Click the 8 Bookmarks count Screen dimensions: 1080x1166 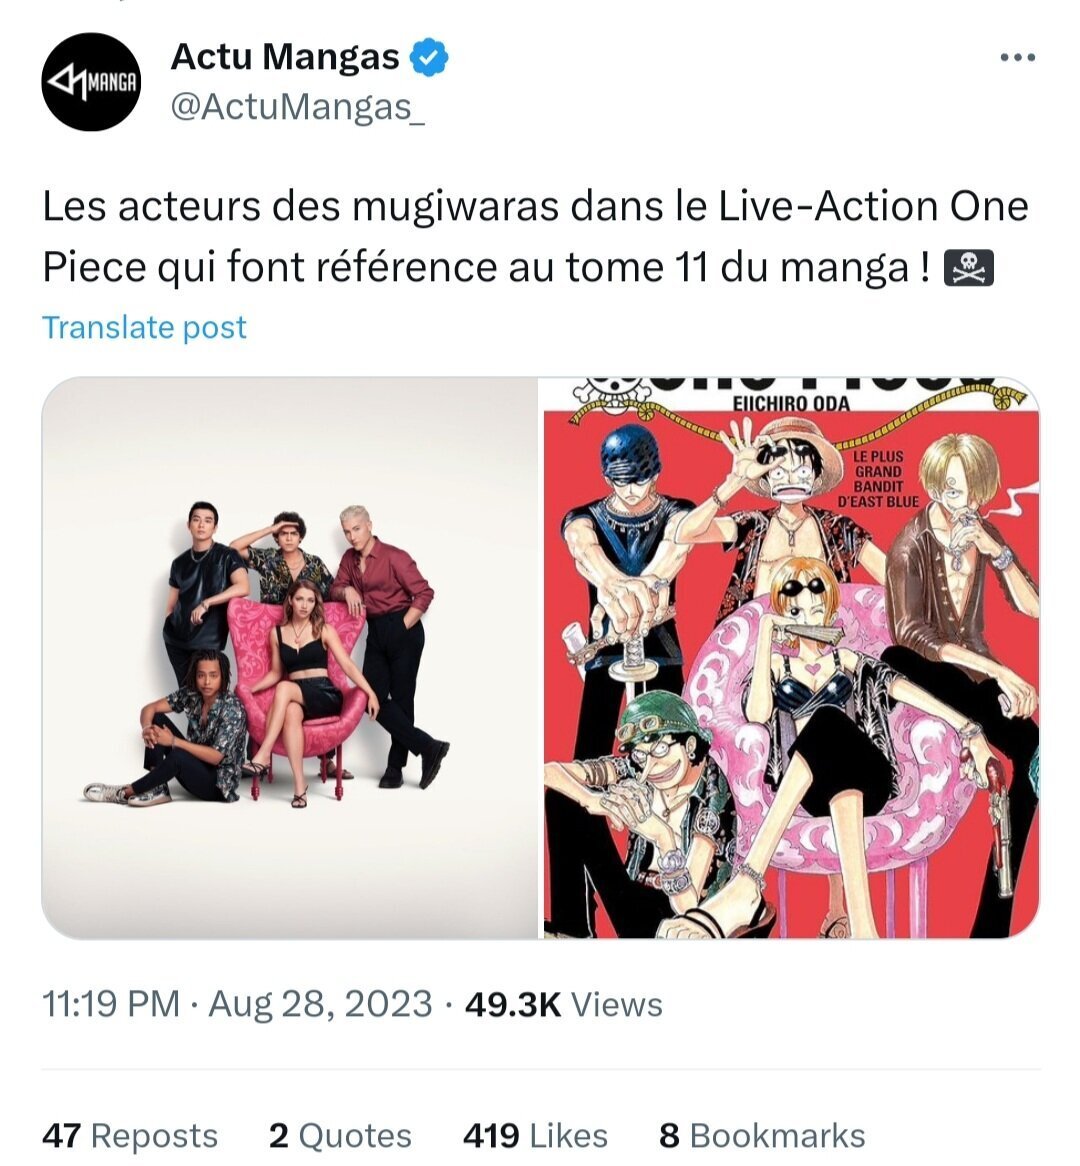click(x=762, y=1135)
